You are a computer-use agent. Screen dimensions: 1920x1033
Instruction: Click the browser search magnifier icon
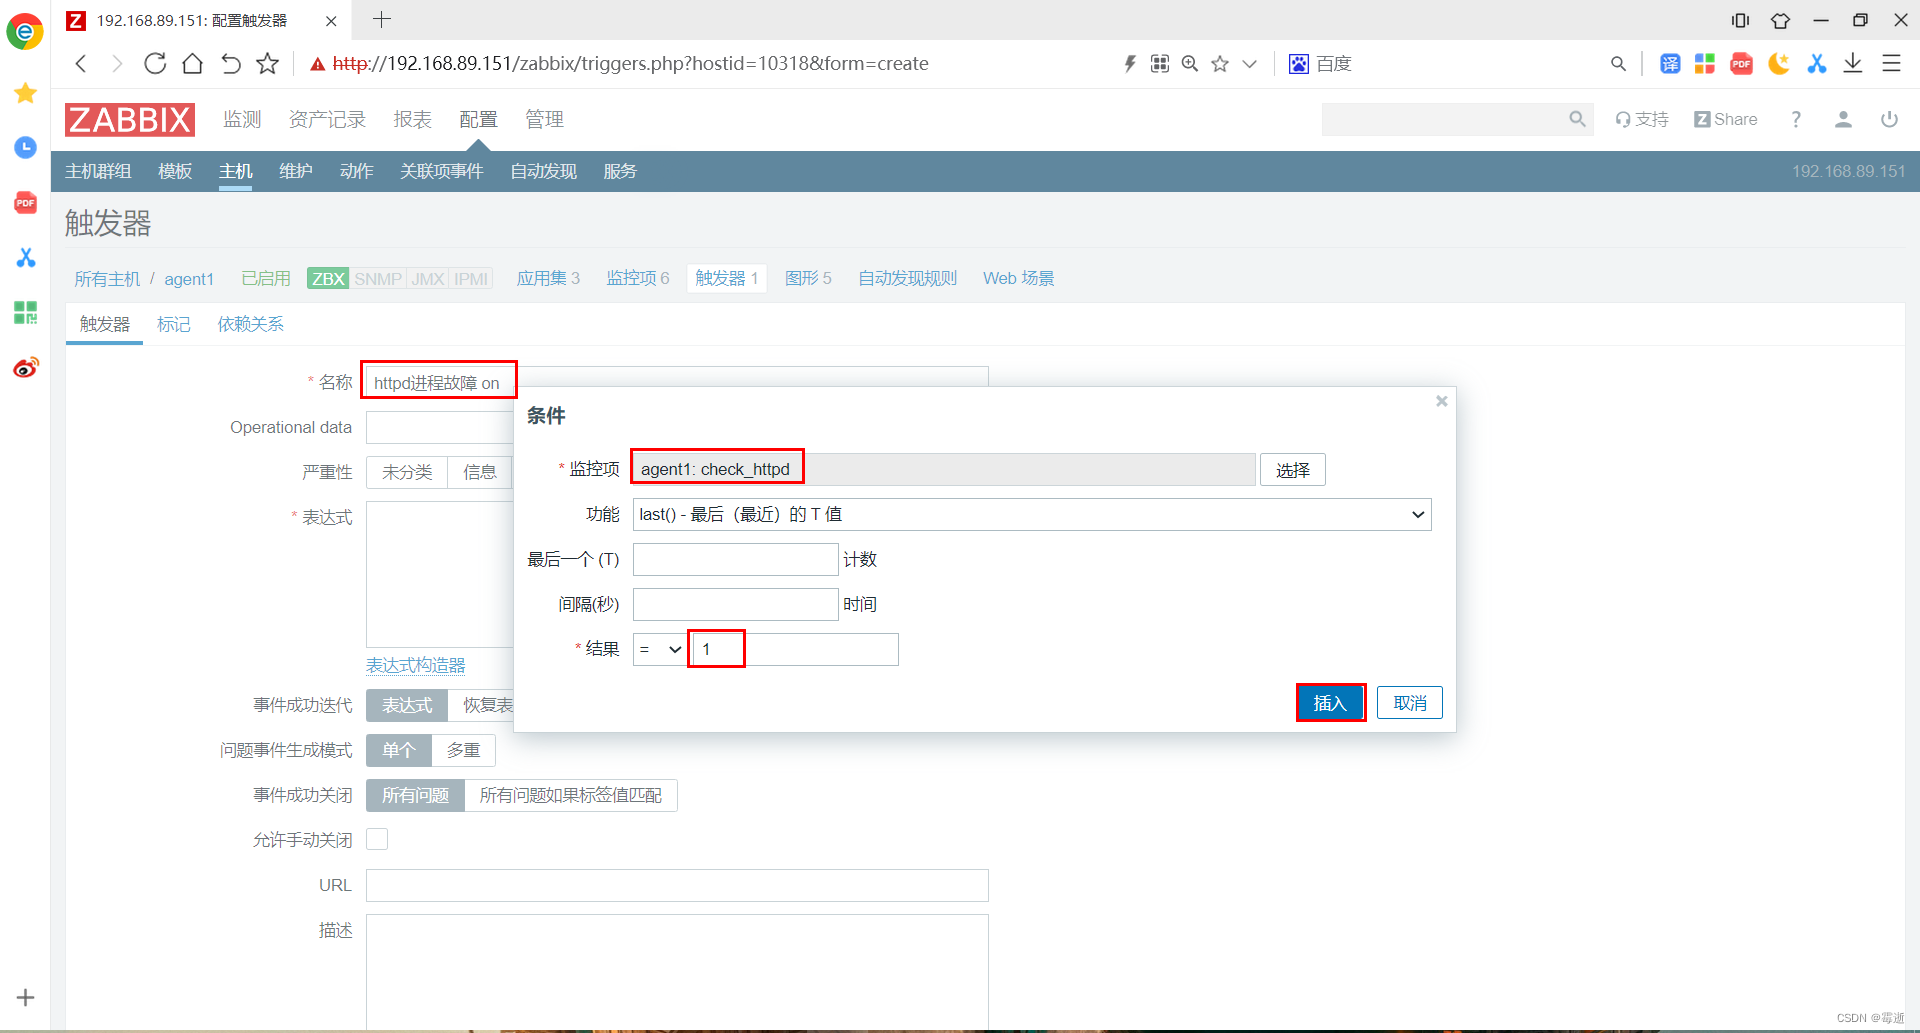1618,64
